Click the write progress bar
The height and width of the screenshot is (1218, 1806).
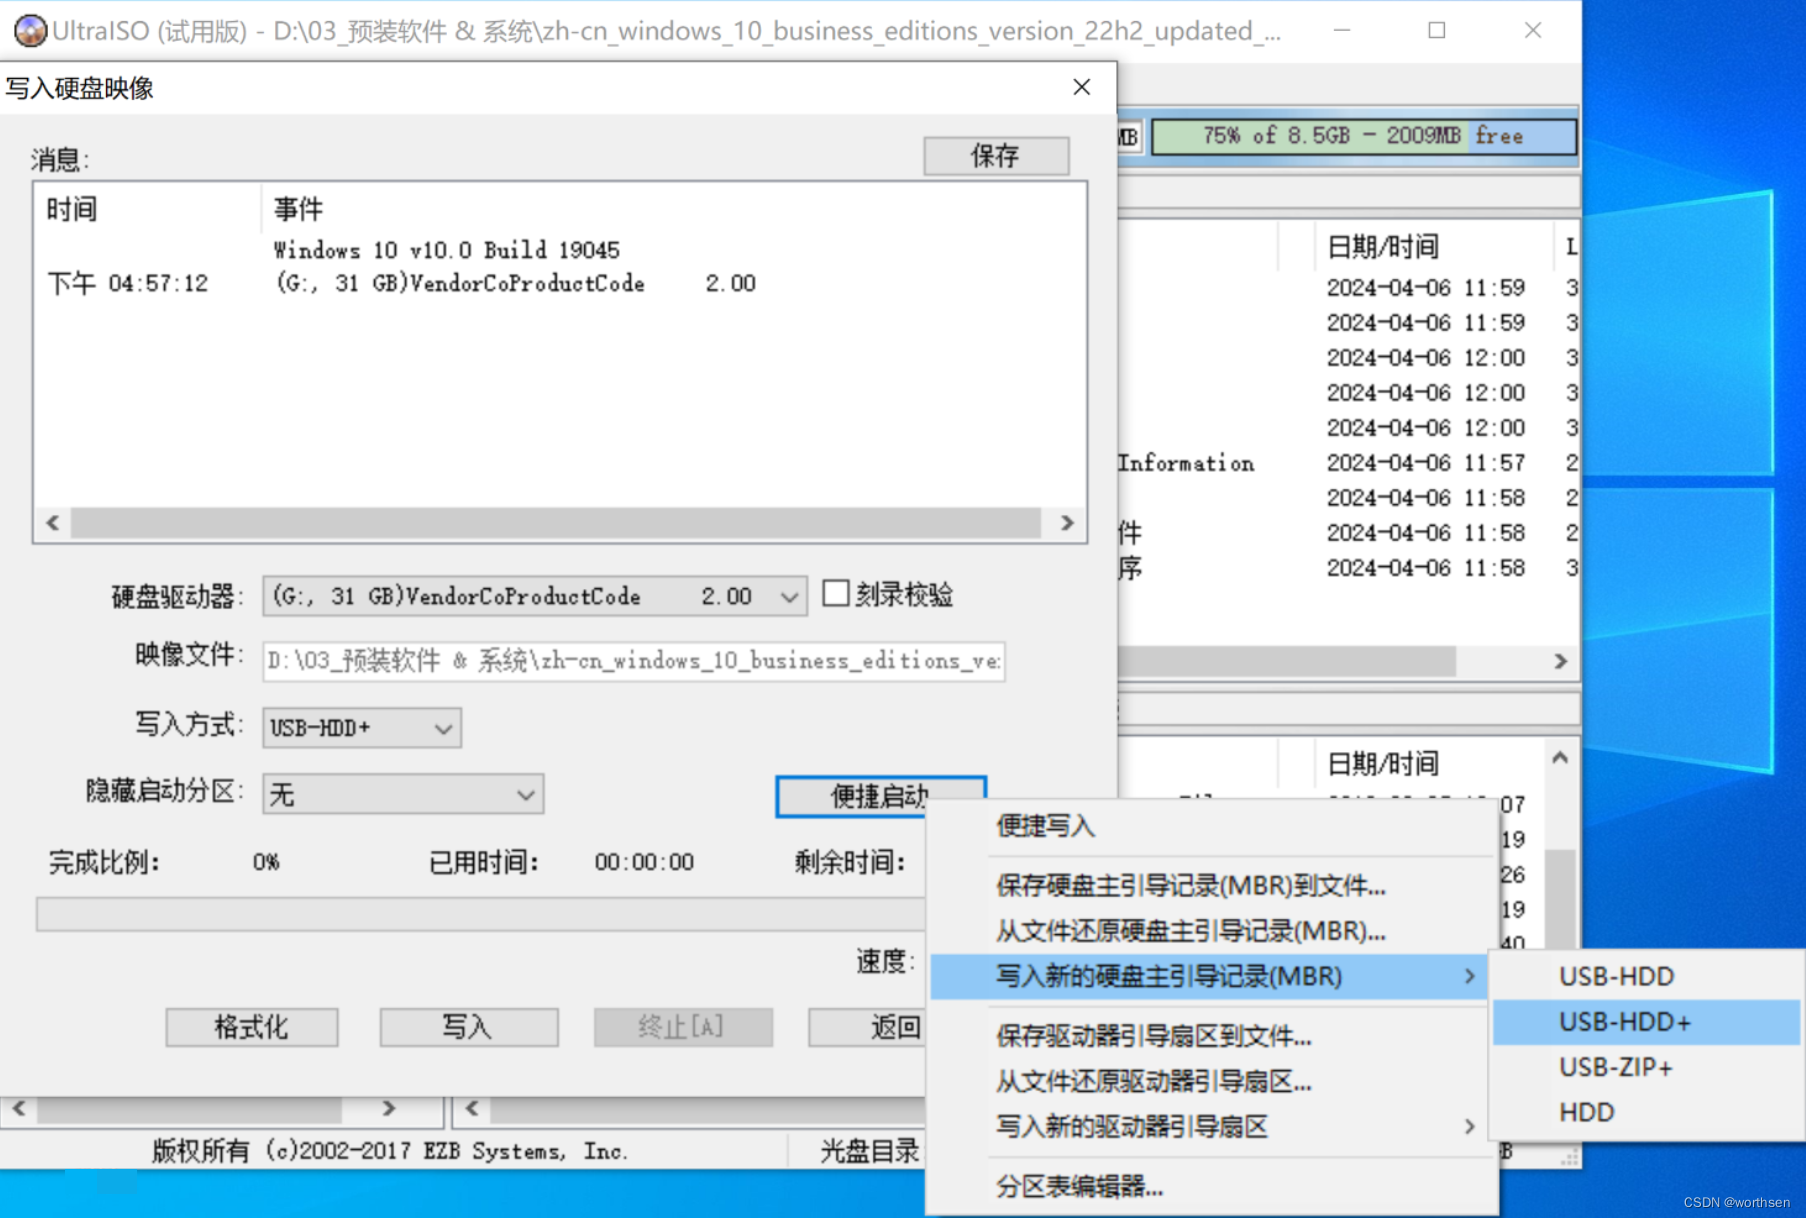tap(480, 914)
